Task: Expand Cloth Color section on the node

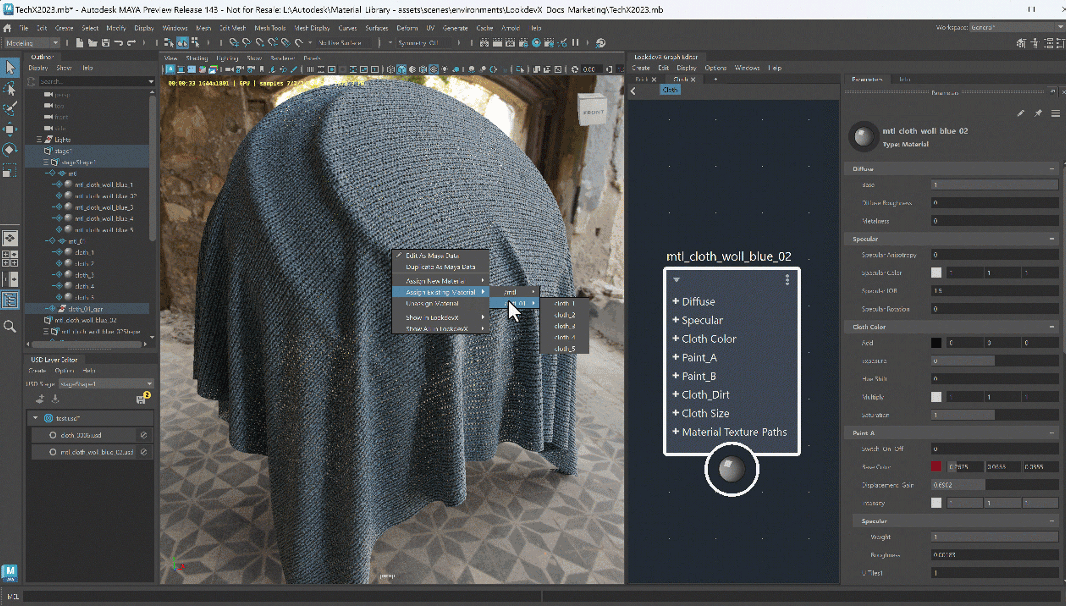Action: click(676, 339)
